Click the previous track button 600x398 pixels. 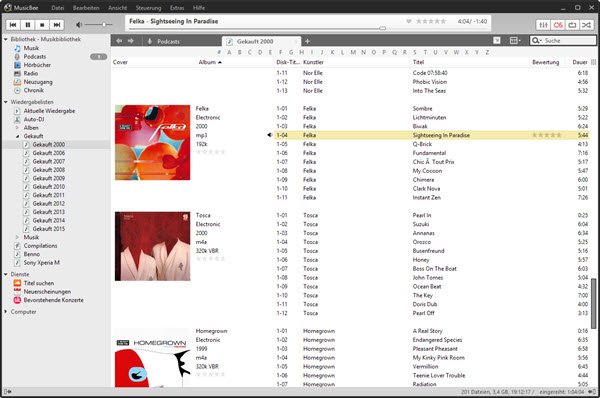click(13, 25)
